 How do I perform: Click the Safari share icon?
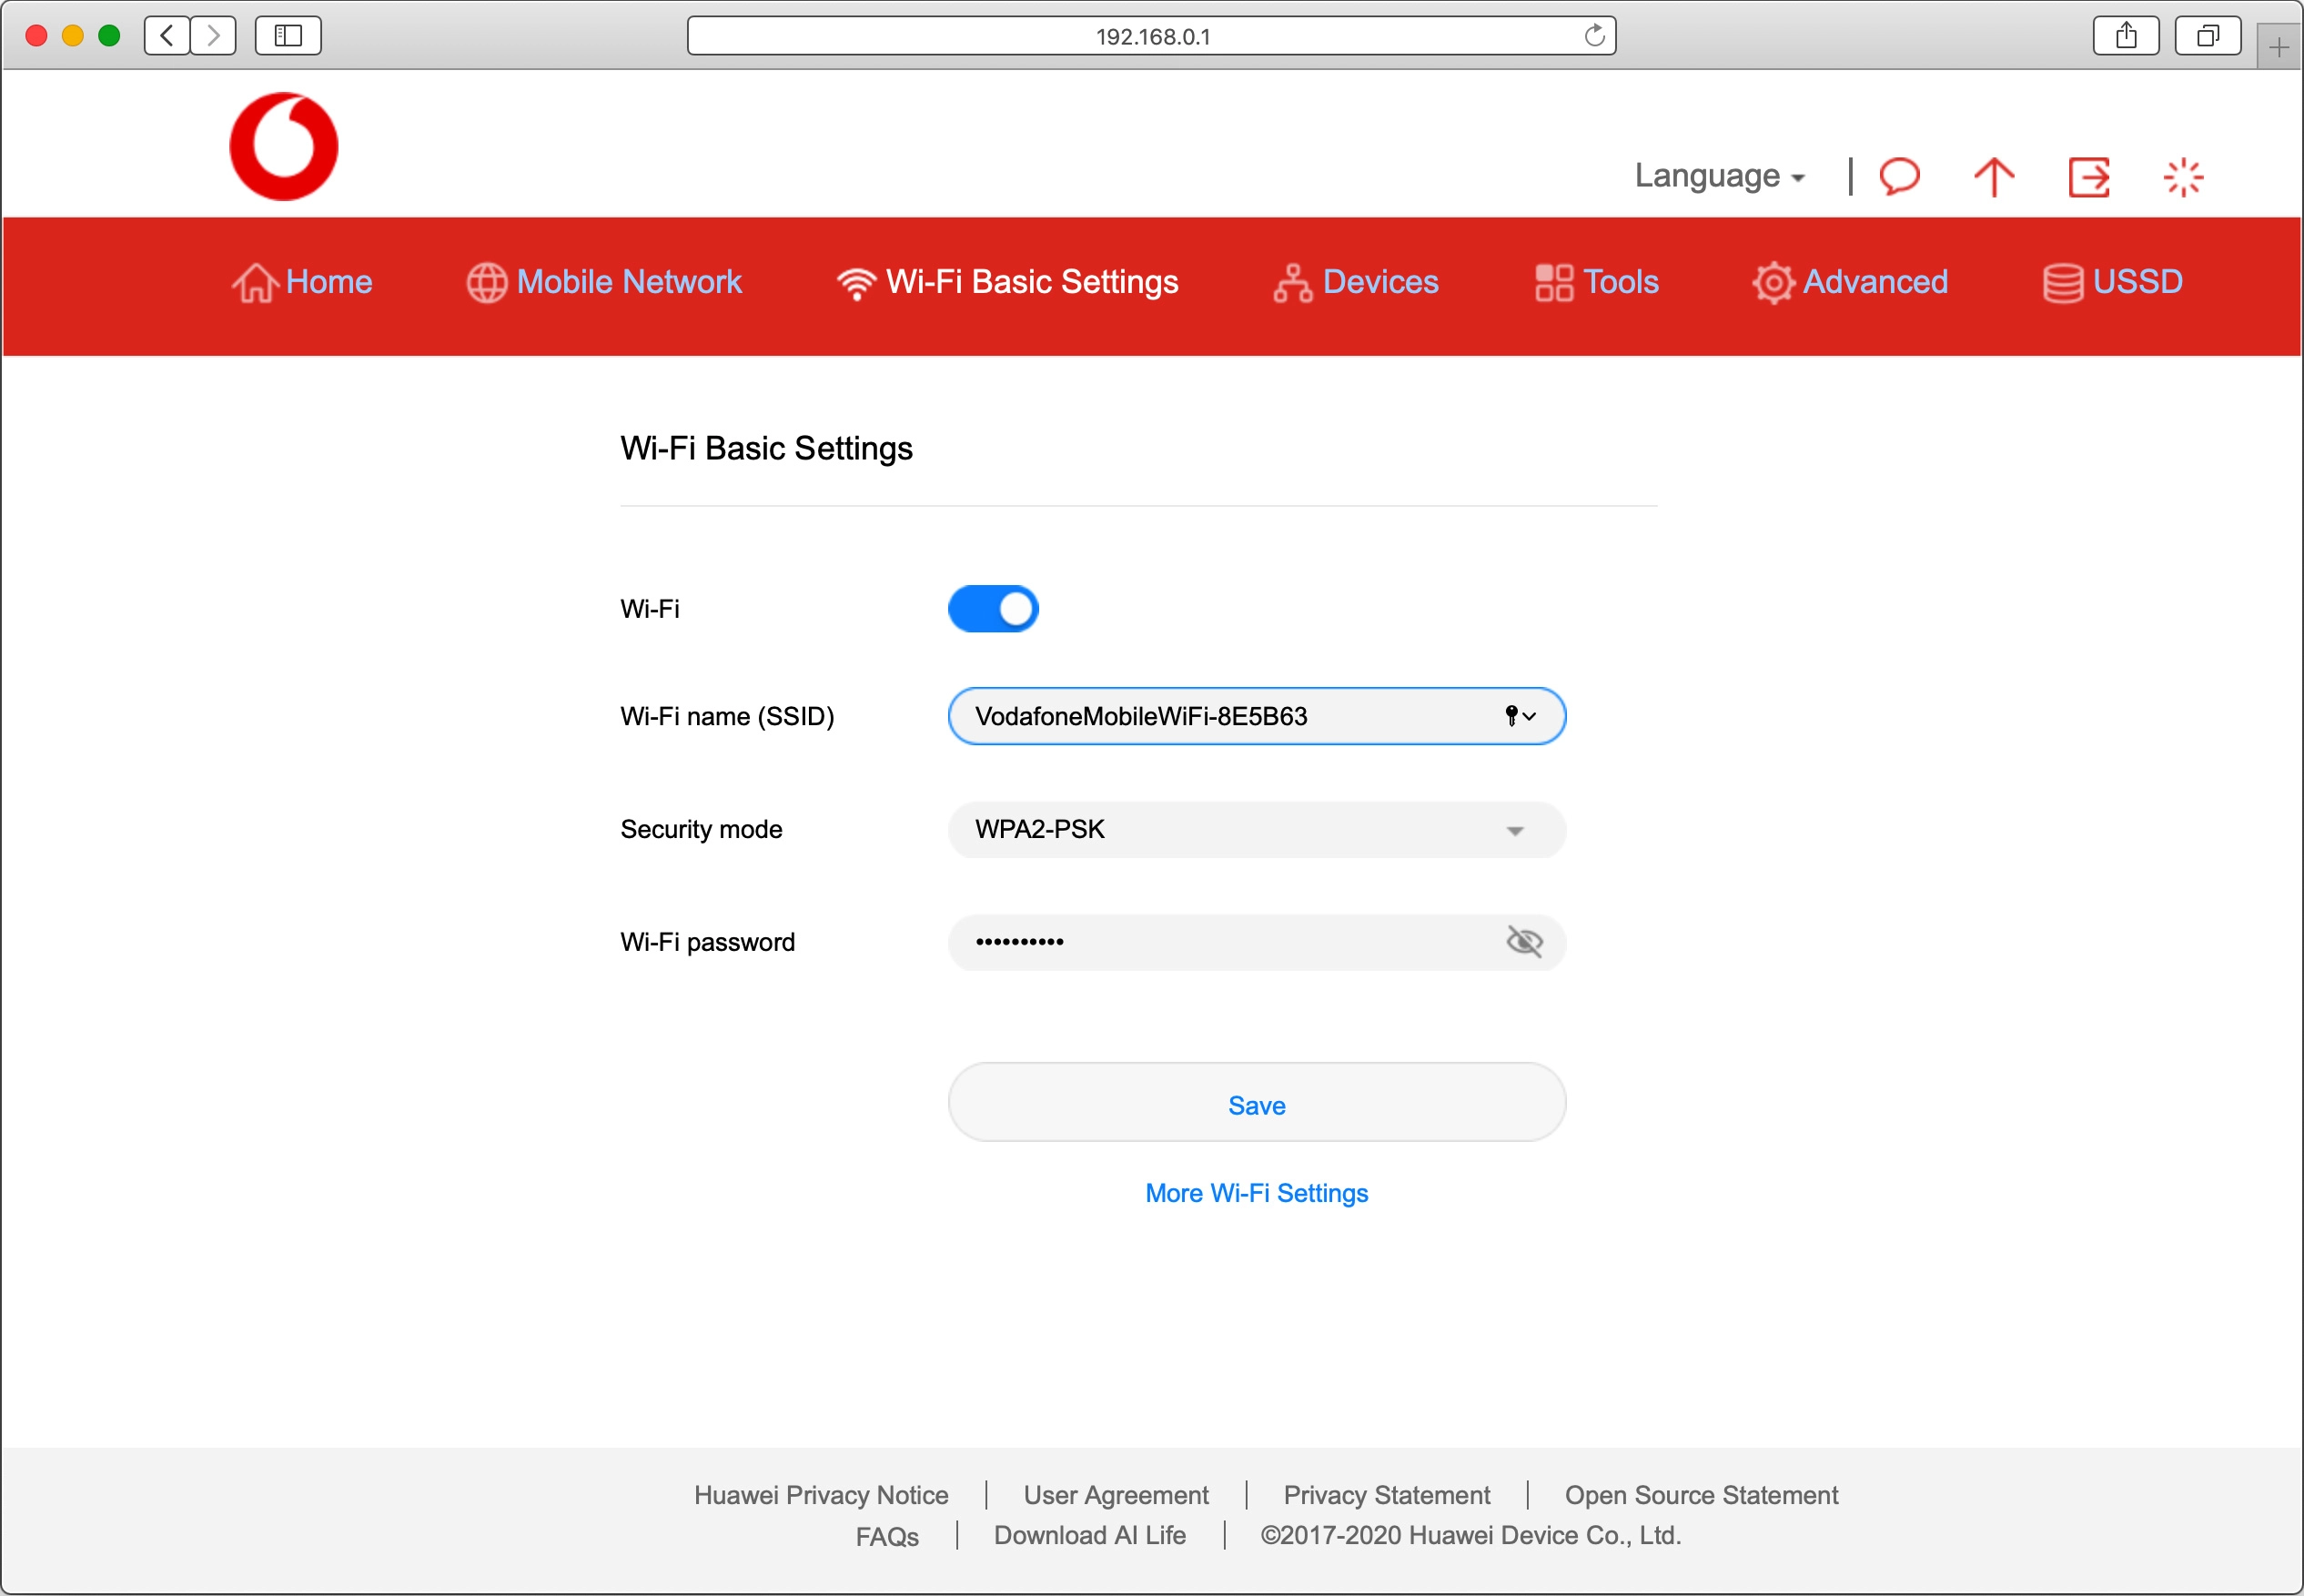2126,36
